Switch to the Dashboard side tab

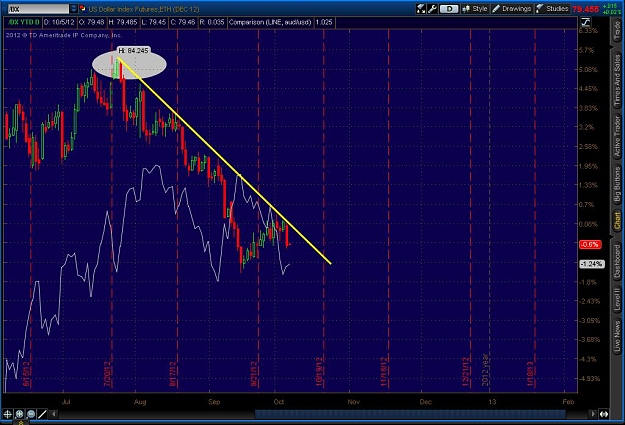pyautogui.click(x=617, y=261)
